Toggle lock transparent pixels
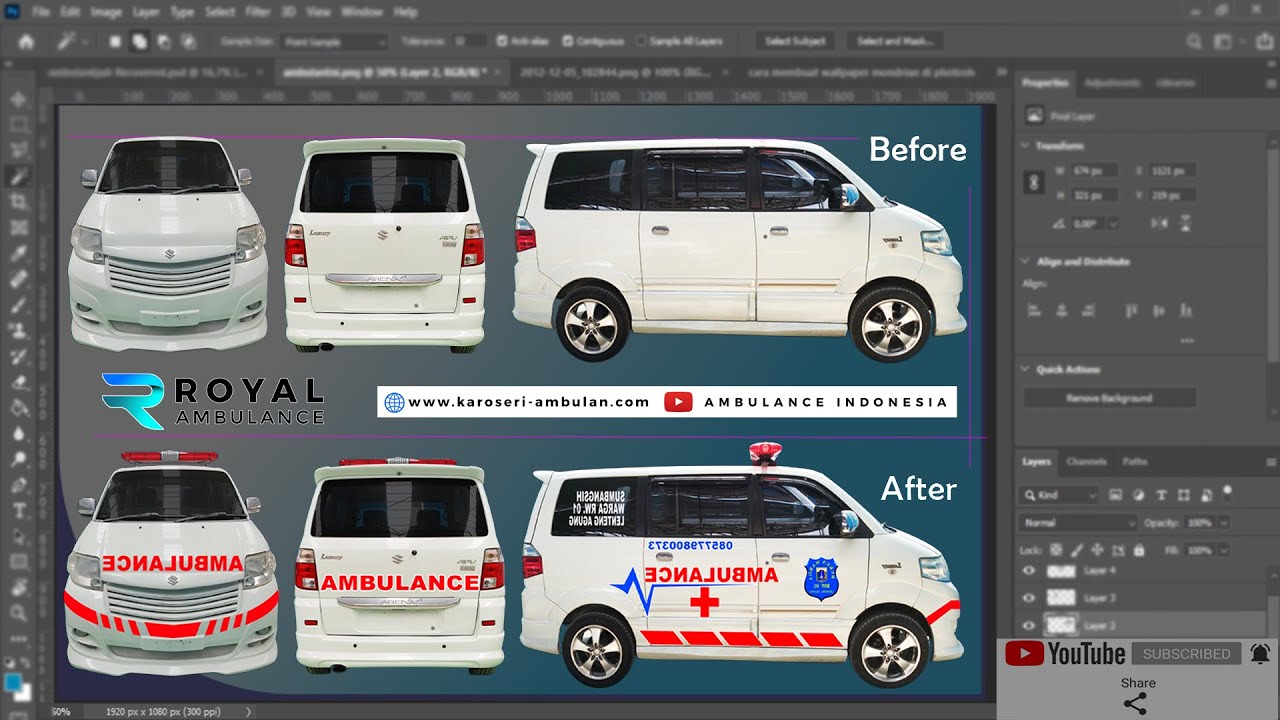The height and width of the screenshot is (720, 1280). click(1056, 550)
